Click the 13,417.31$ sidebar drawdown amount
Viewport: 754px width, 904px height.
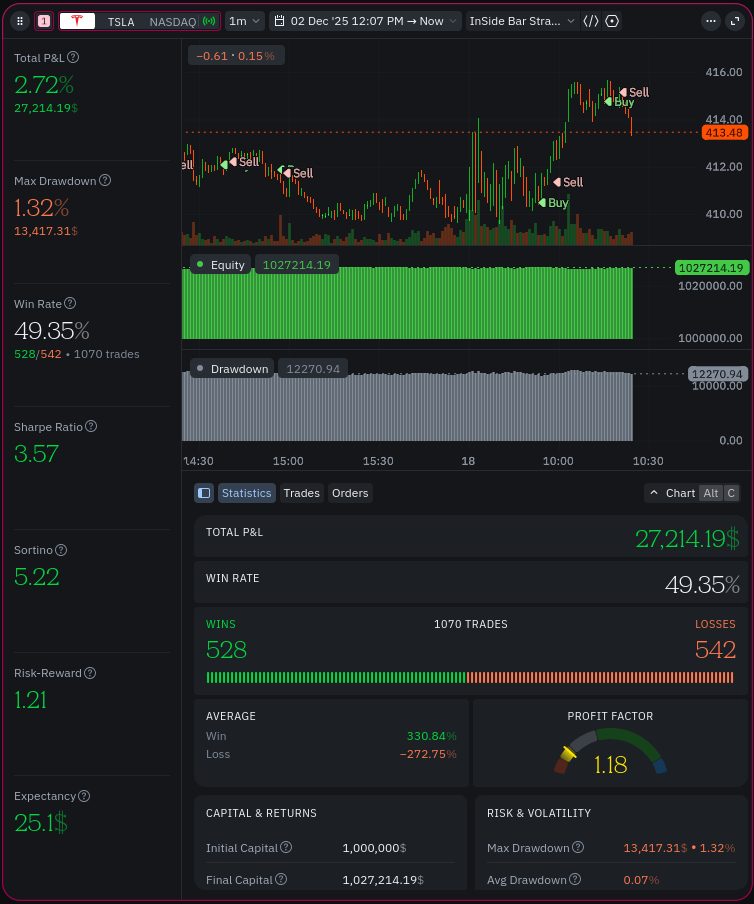(46, 231)
